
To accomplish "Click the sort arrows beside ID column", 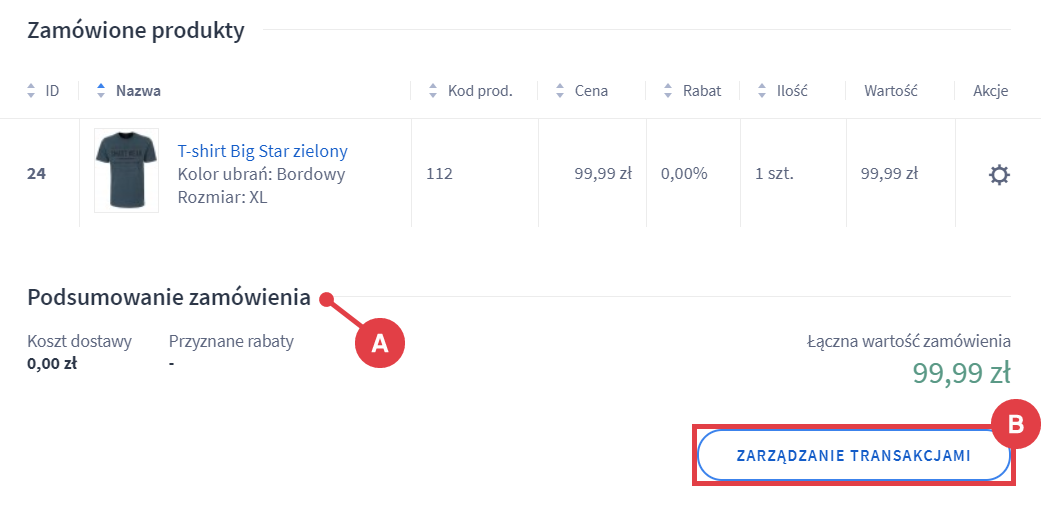I will tap(31, 91).
